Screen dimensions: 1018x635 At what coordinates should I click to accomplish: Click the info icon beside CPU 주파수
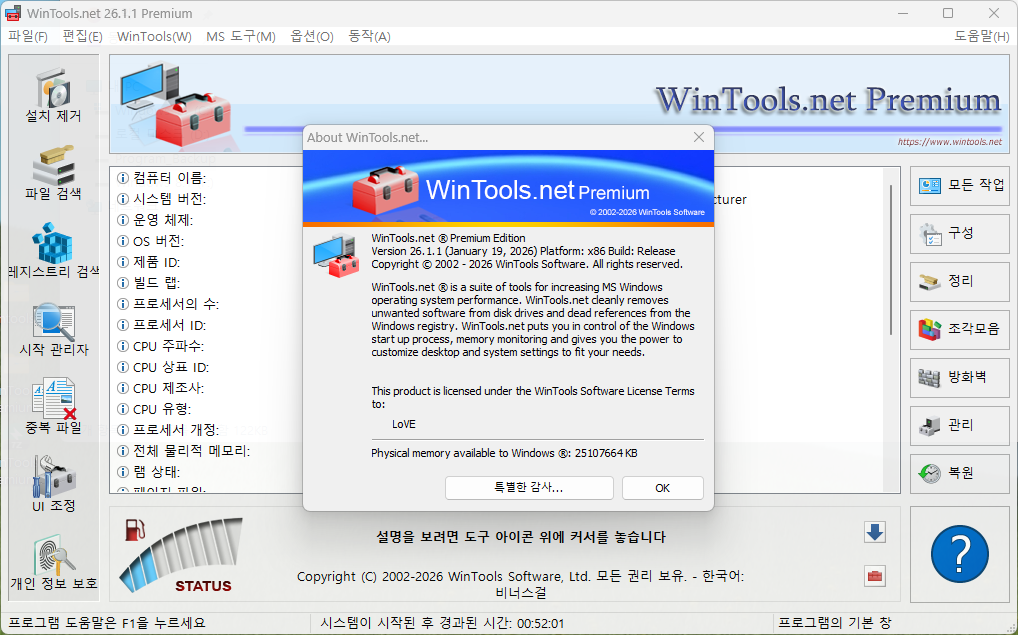[x=123, y=346]
